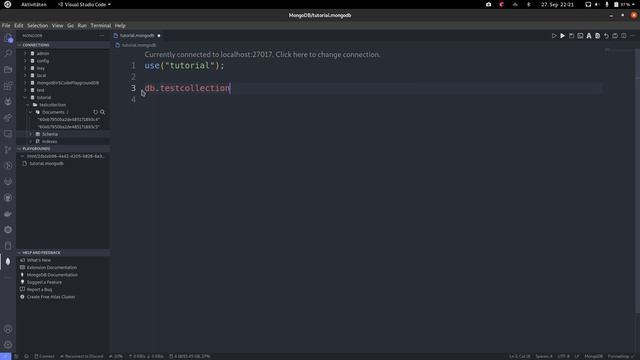This screenshot has height=360, width=640.
Task: Collapse the Playgrounds section
Action: 63,149
